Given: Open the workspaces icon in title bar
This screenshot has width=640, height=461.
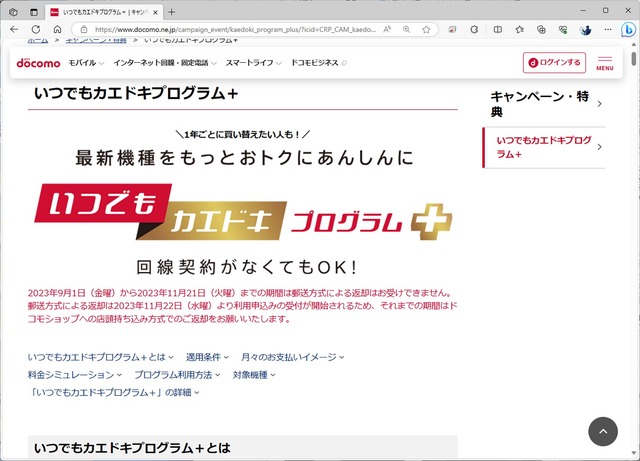Looking at the screenshot, I should tap(13, 12).
